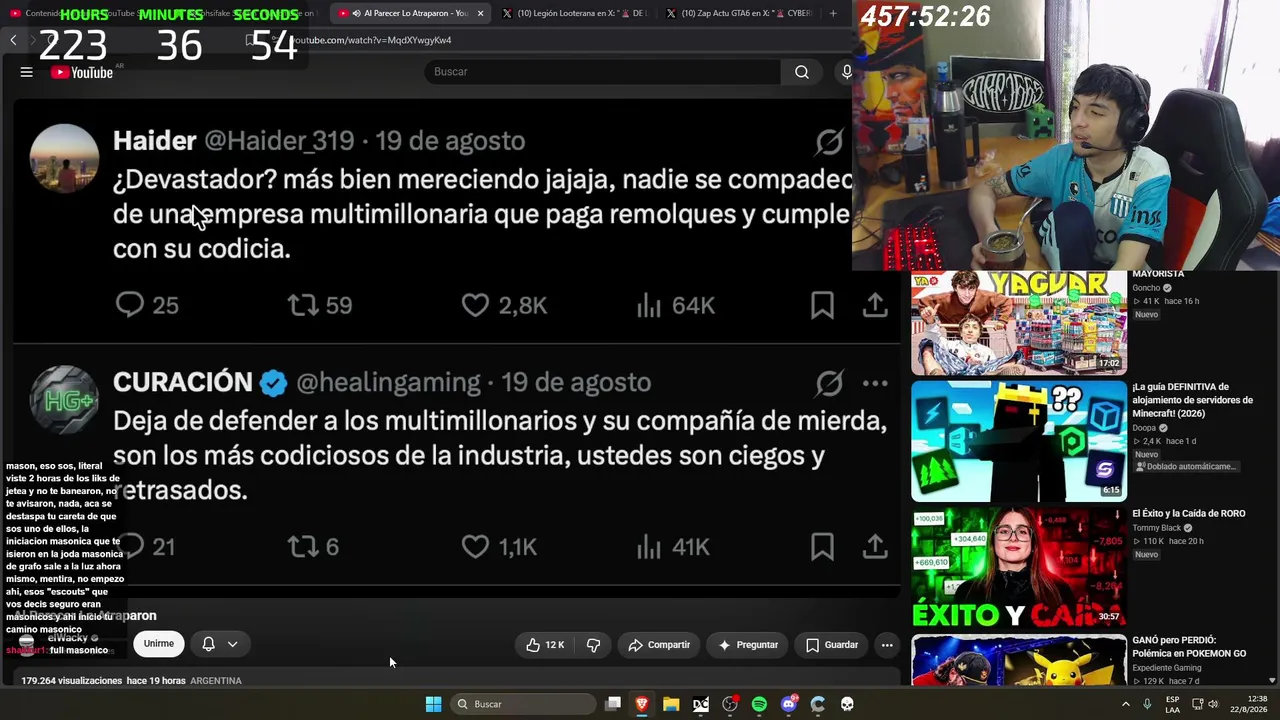Open the YAGUAR video thumbnail by Goncho
This screenshot has height=720, width=1280.
[1019, 322]
